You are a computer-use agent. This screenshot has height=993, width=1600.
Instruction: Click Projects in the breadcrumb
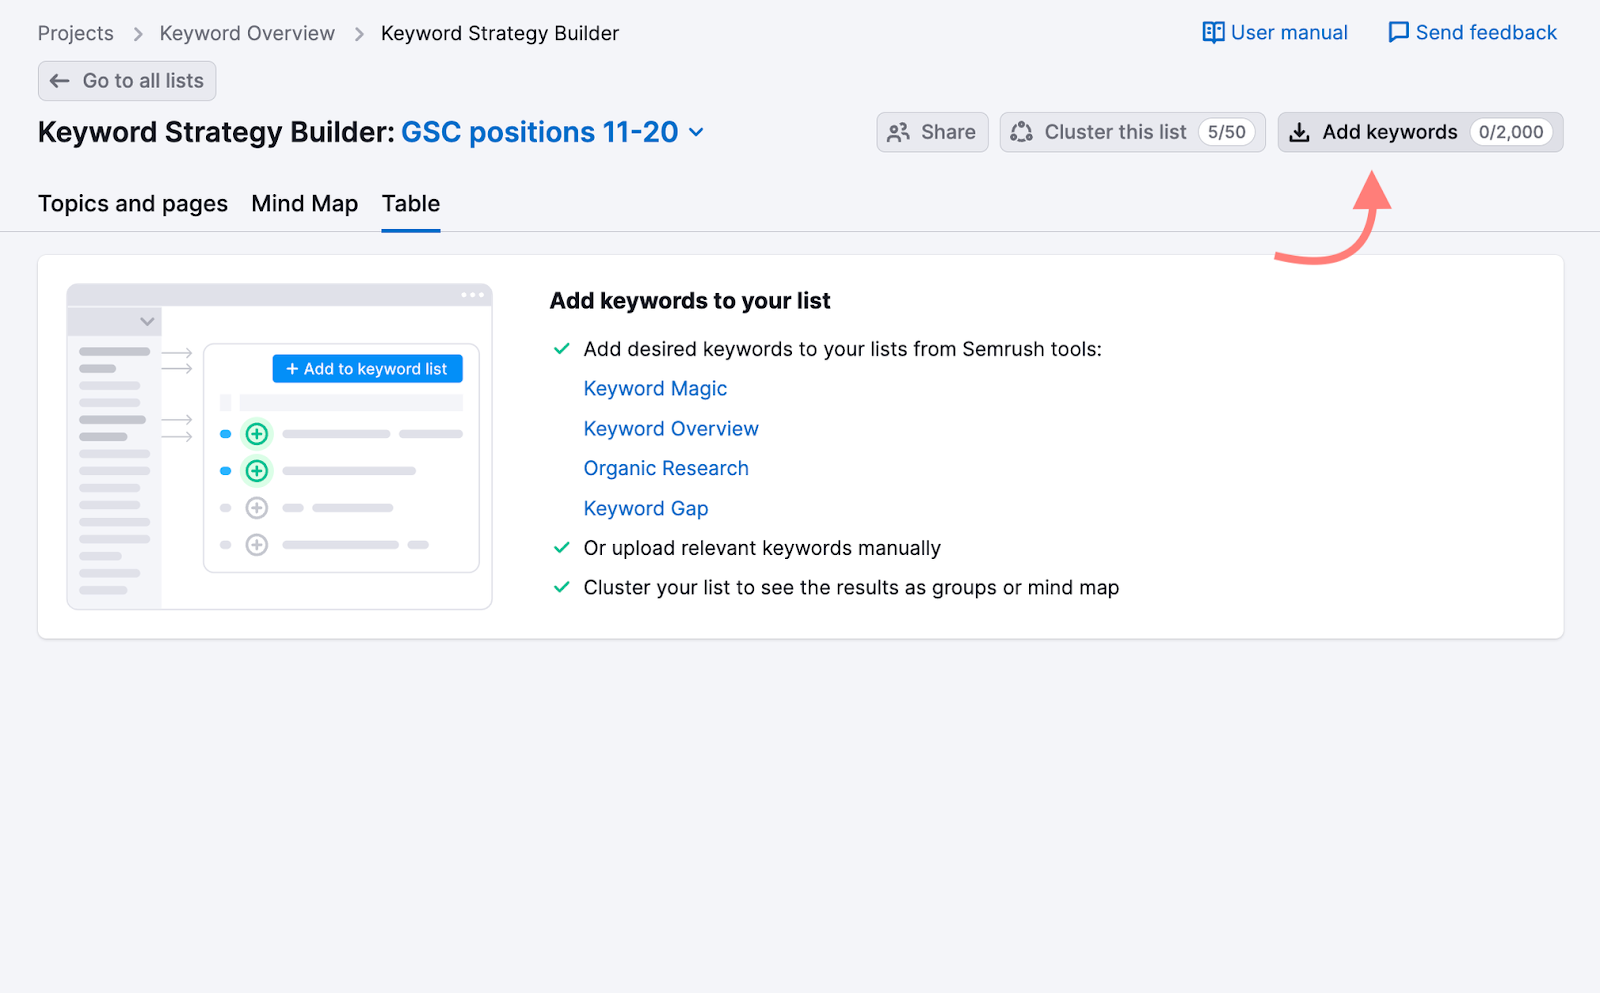(x=76, y=34)
